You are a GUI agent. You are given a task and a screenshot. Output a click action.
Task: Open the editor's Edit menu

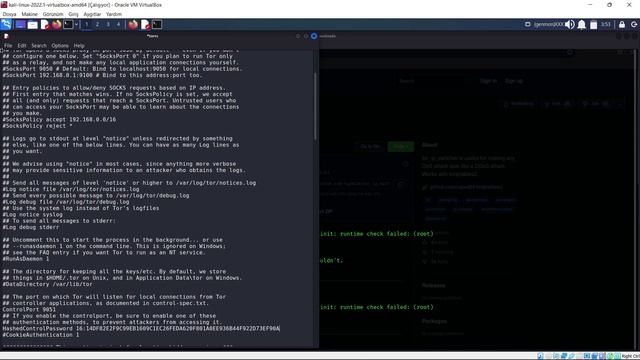(x=22, y=46)
